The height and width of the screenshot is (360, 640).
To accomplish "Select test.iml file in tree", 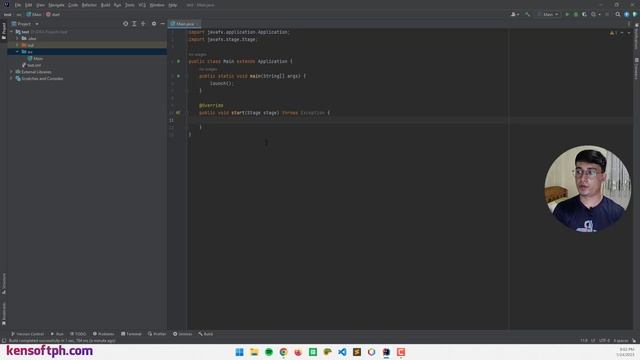I will [31, 65].
